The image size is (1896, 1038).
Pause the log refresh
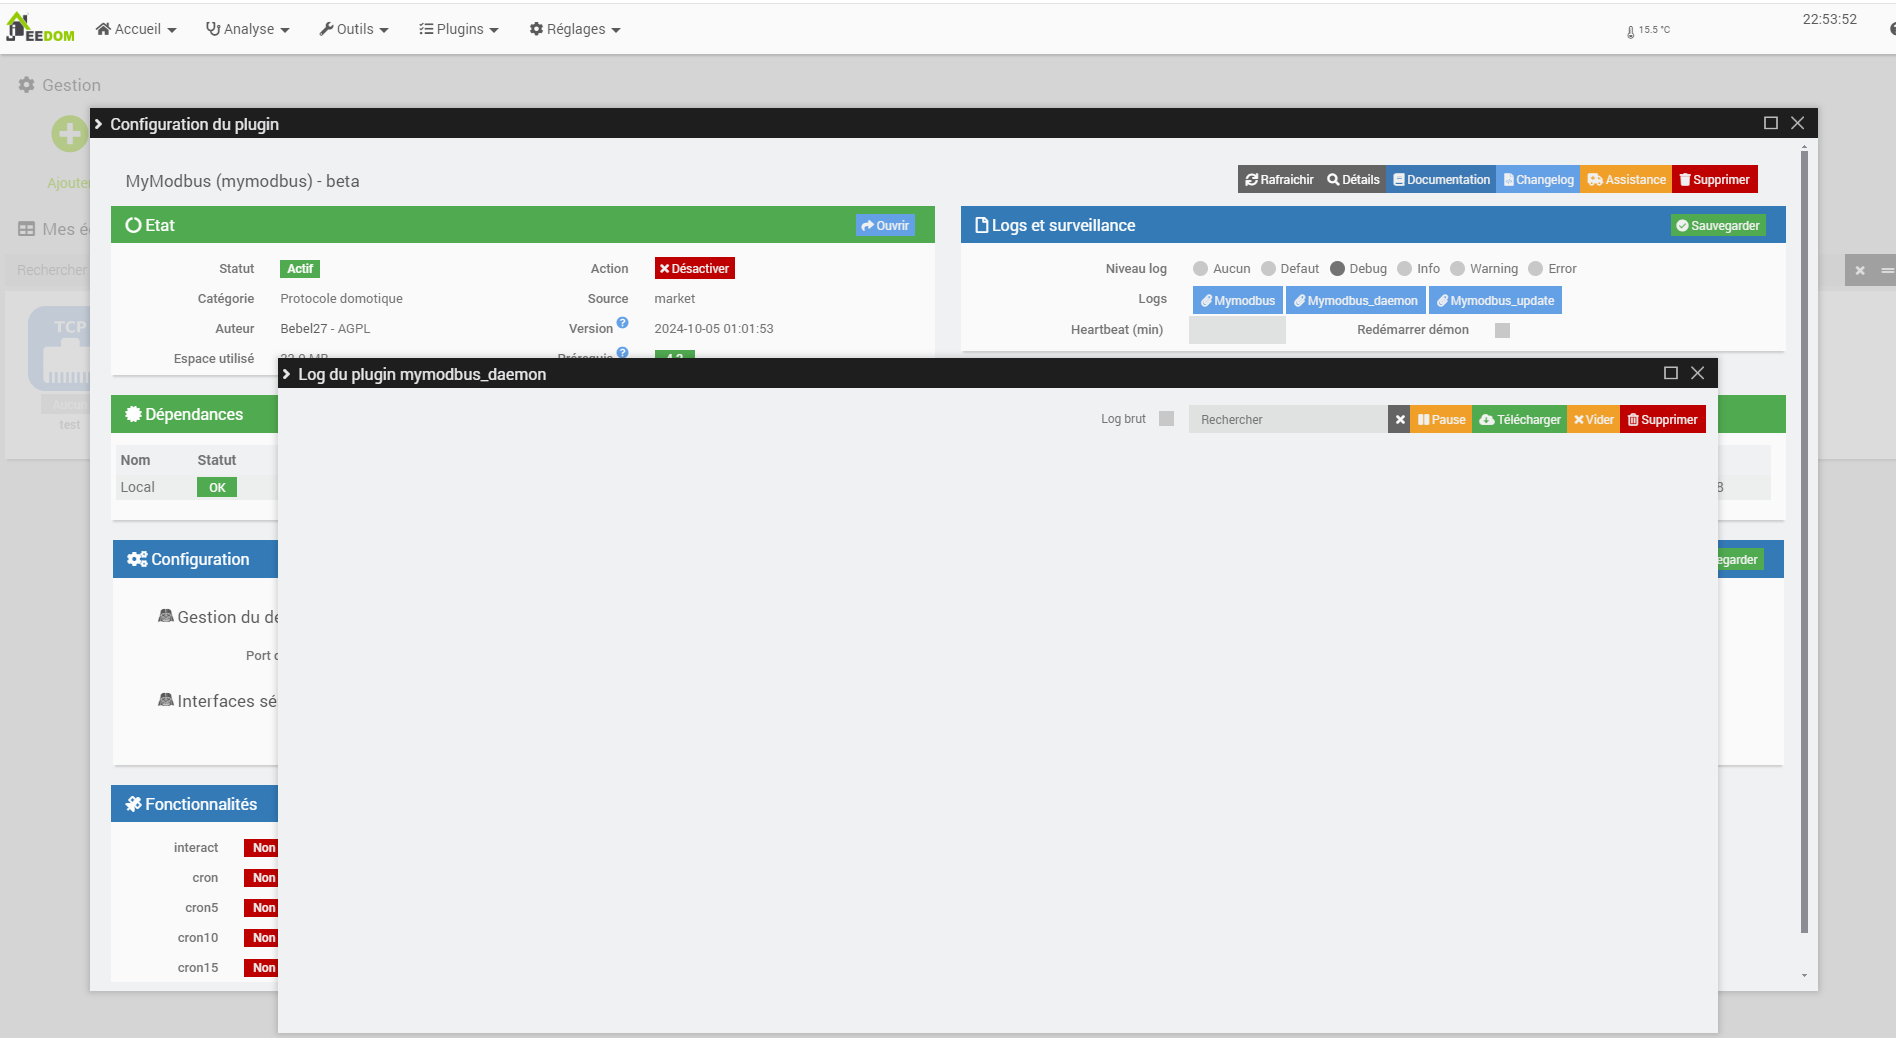click(x=1441, y=420)
